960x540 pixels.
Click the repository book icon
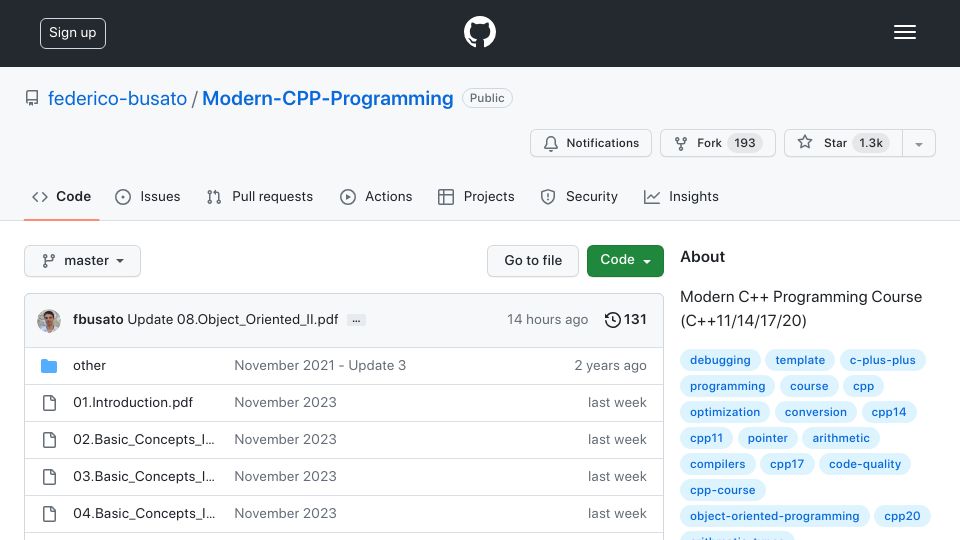pyautogui.click(x=32, y=98)
